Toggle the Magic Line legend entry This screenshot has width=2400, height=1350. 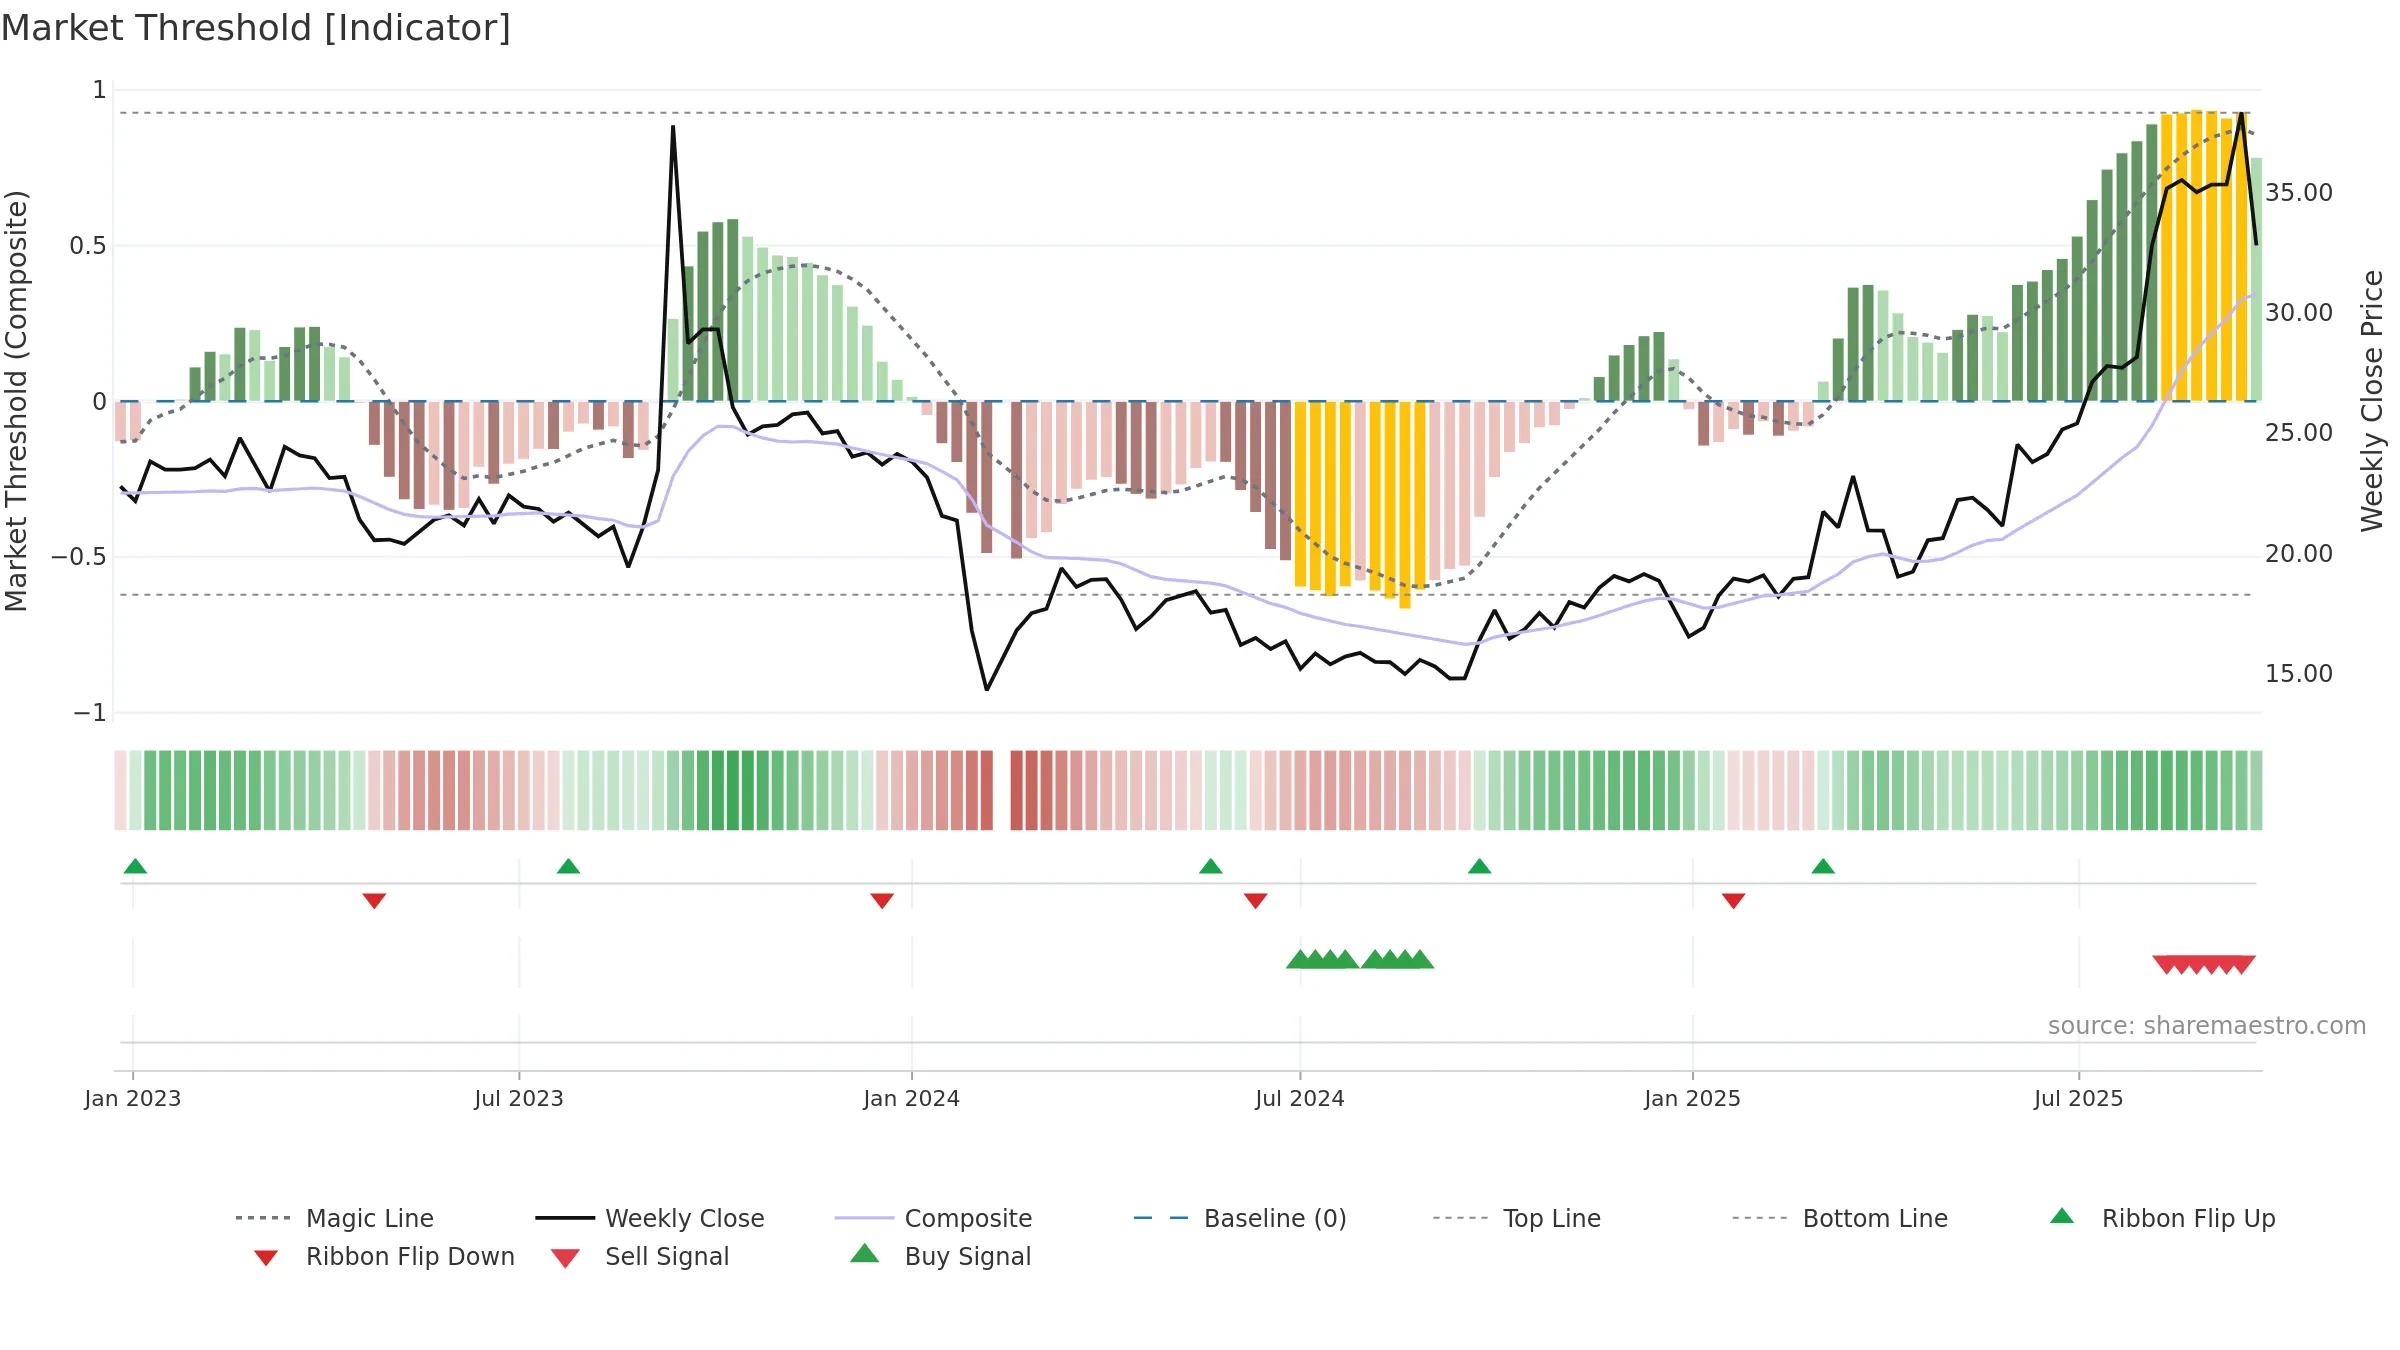pyautogui.click(x=334, y=1218)
